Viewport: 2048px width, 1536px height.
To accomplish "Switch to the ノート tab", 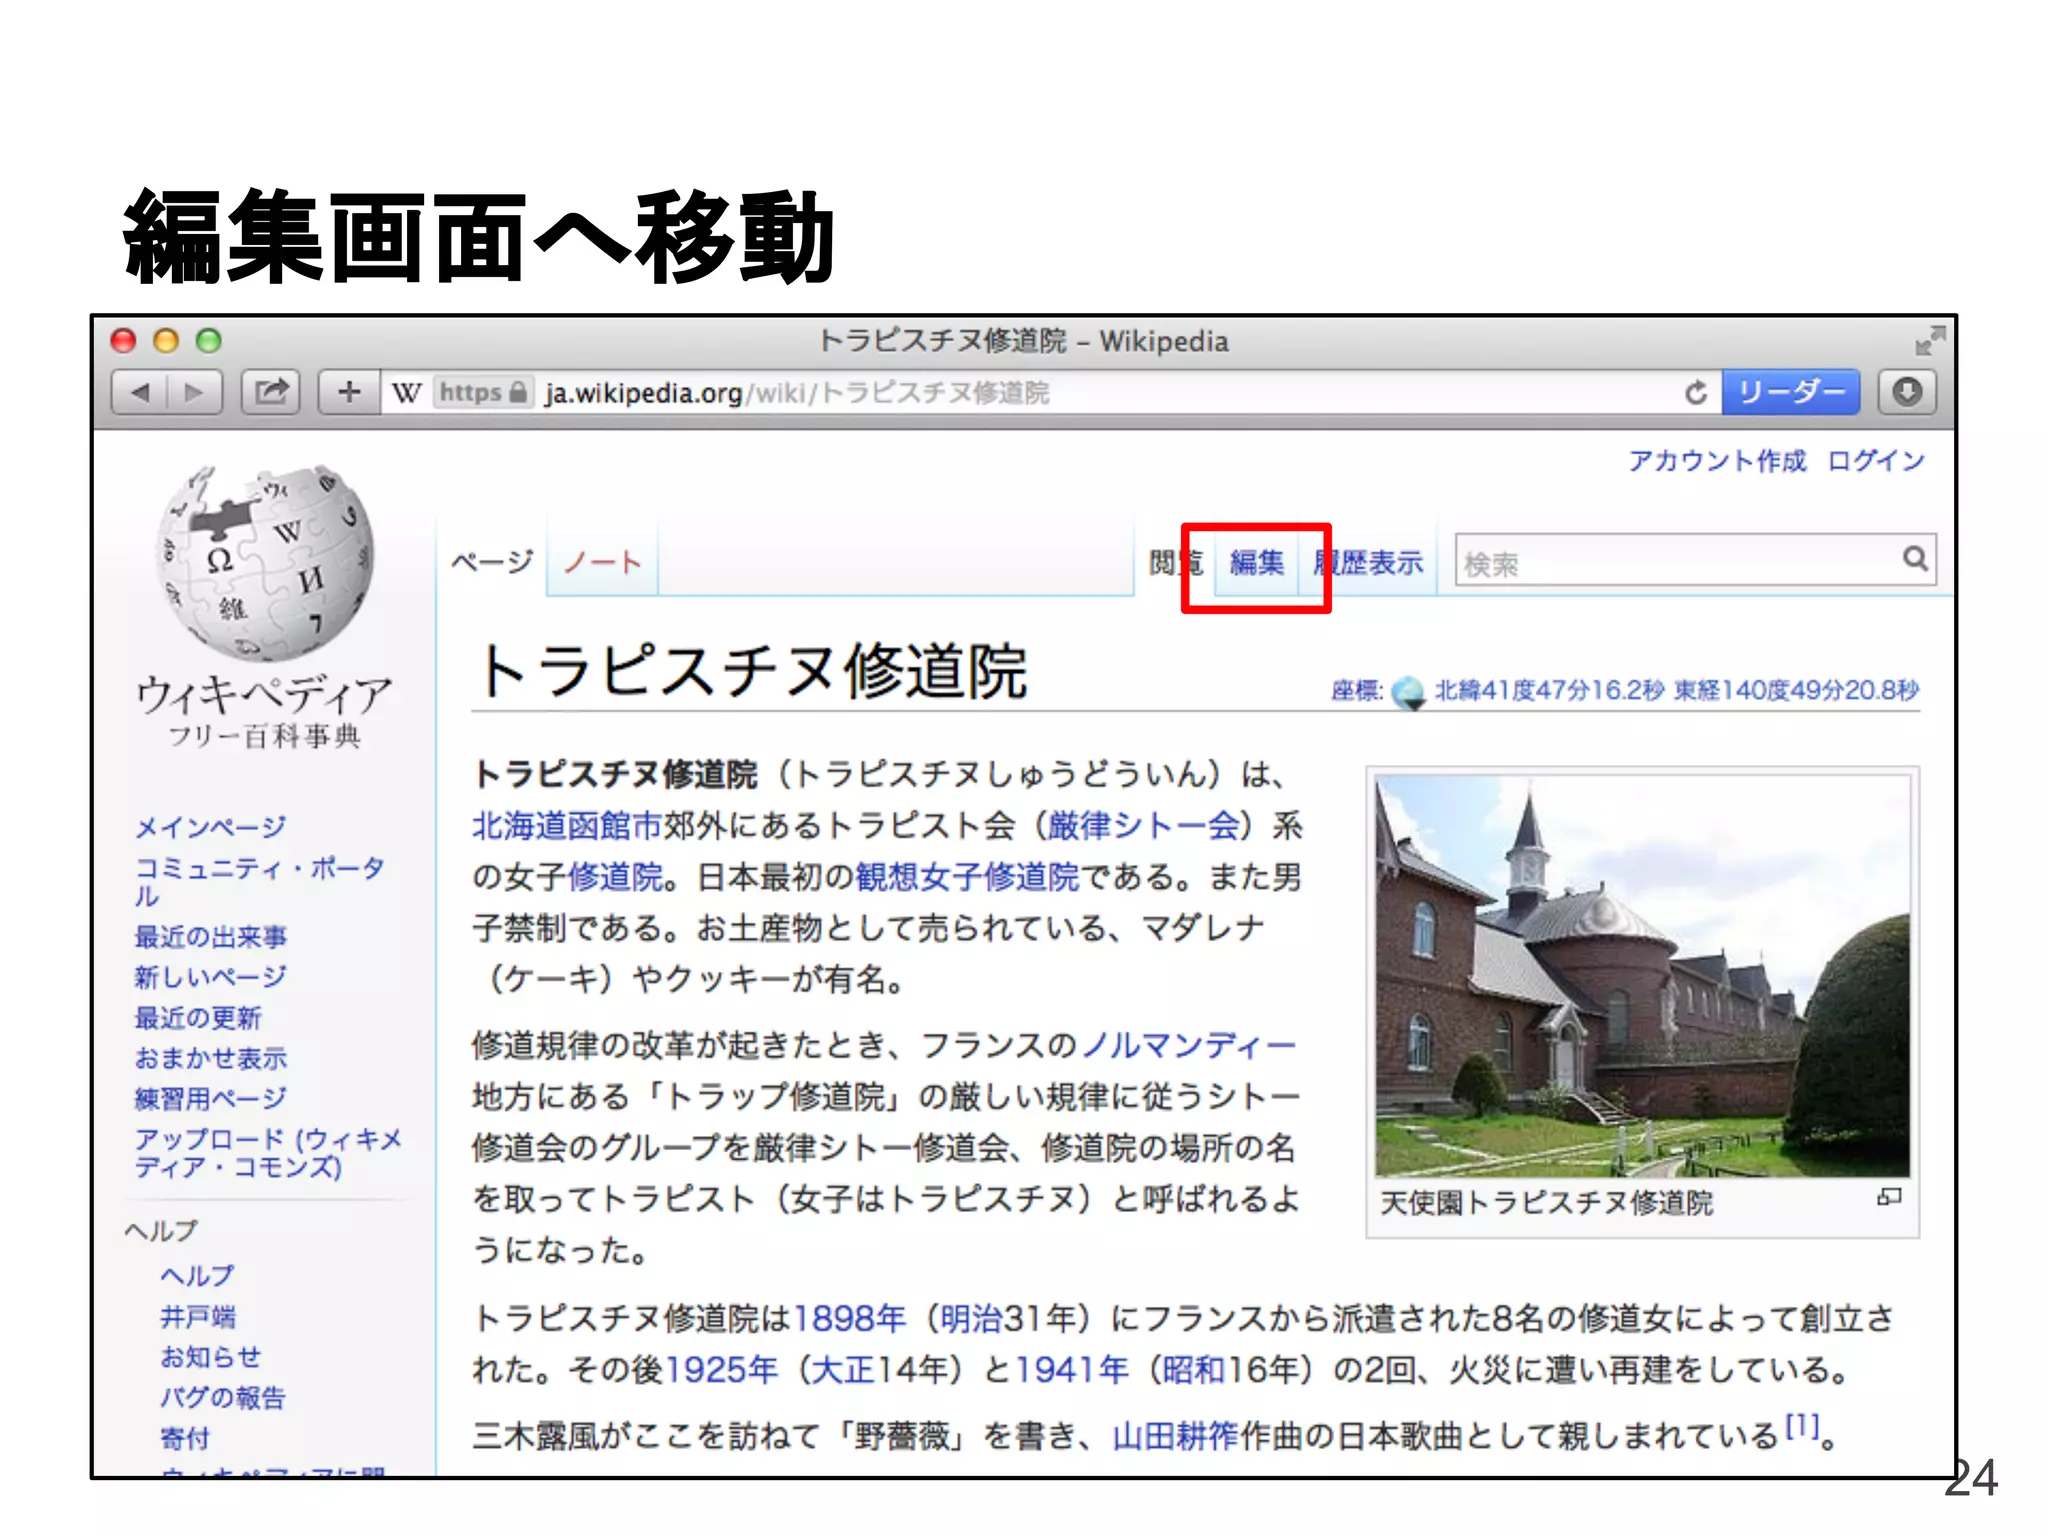I will pyautogui.click(x=601, y=562).
